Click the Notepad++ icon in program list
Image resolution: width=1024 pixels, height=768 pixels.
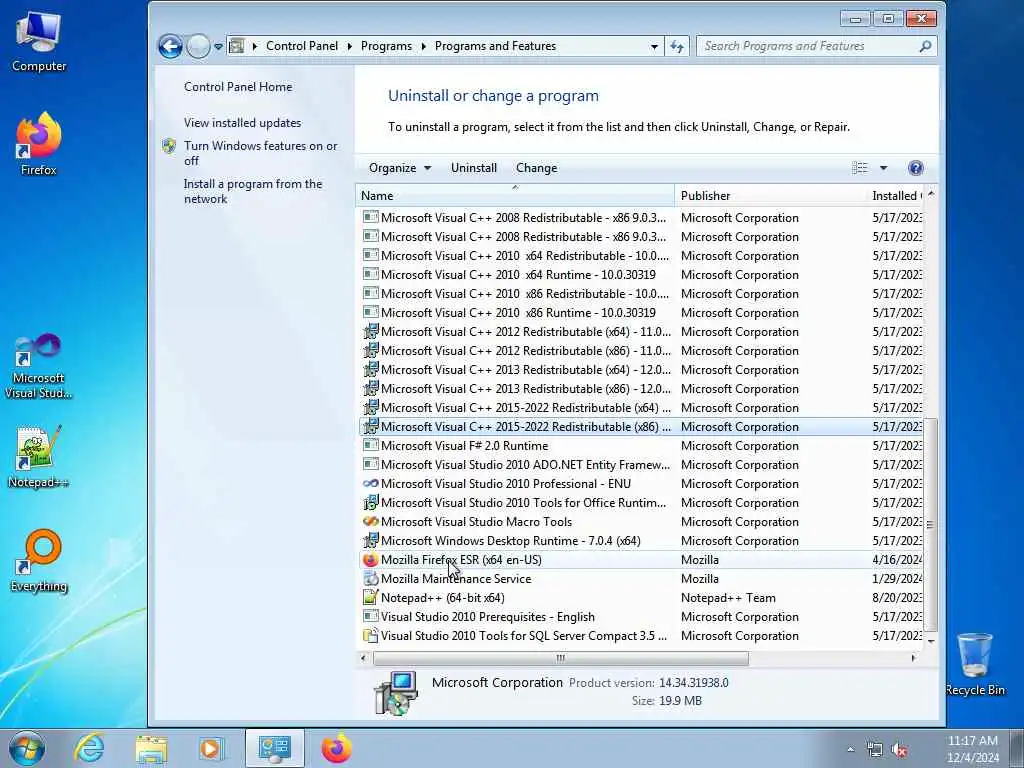point(370,598)
